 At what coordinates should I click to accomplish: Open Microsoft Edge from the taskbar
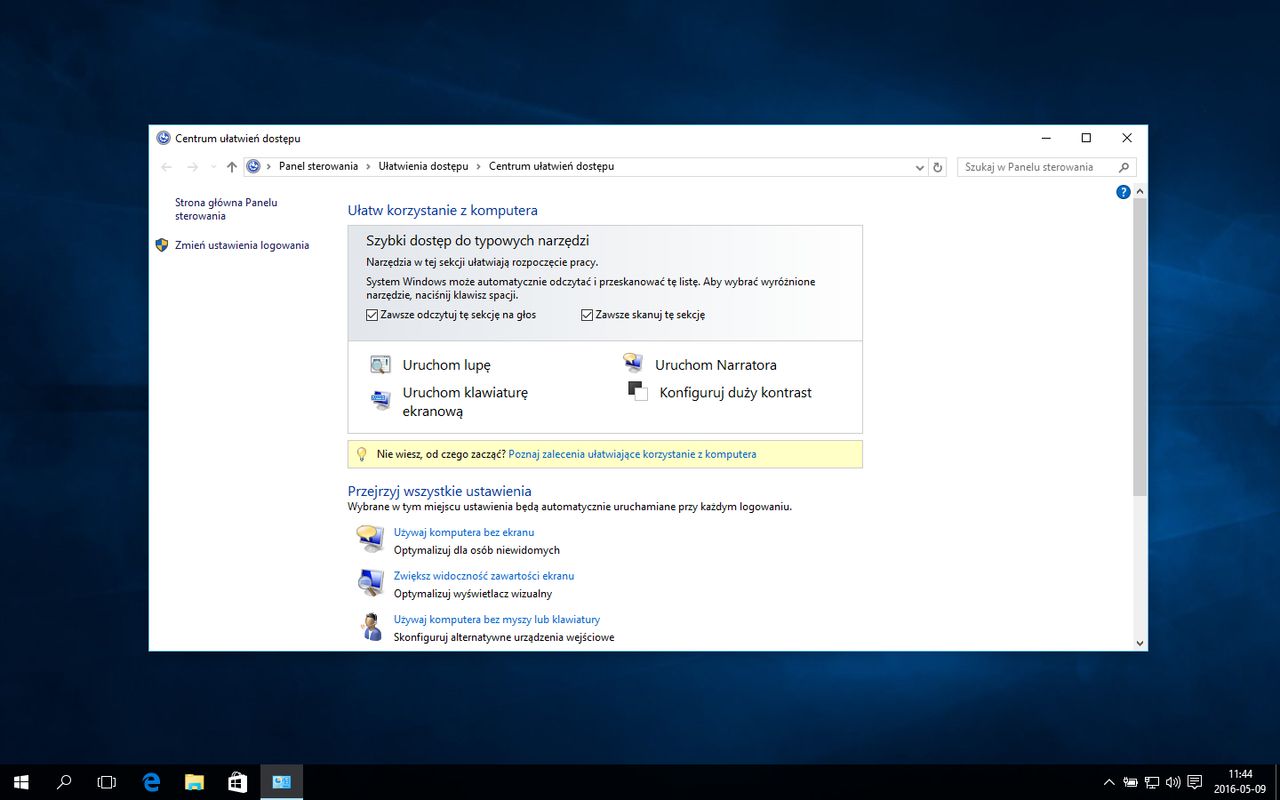(x=152, y=782)
